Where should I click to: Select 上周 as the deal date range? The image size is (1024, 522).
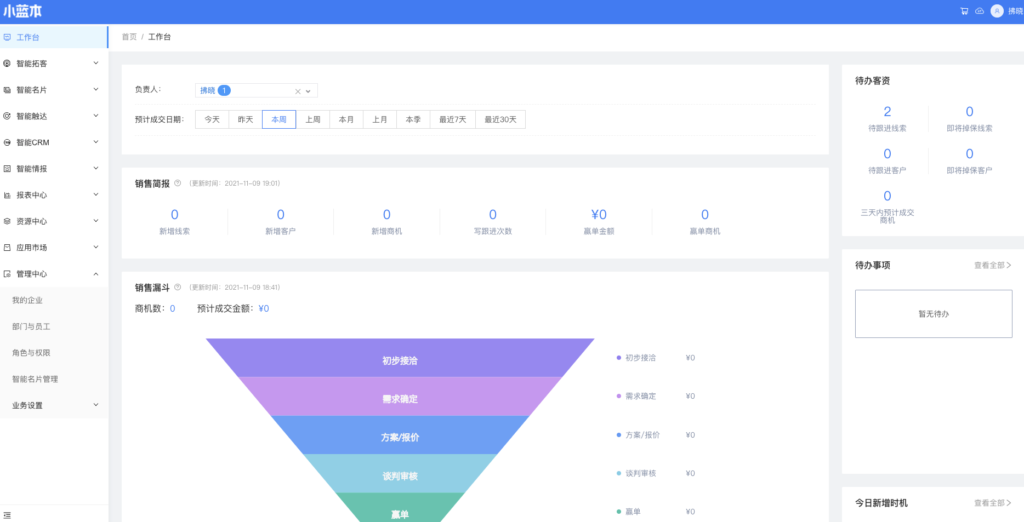313,119
